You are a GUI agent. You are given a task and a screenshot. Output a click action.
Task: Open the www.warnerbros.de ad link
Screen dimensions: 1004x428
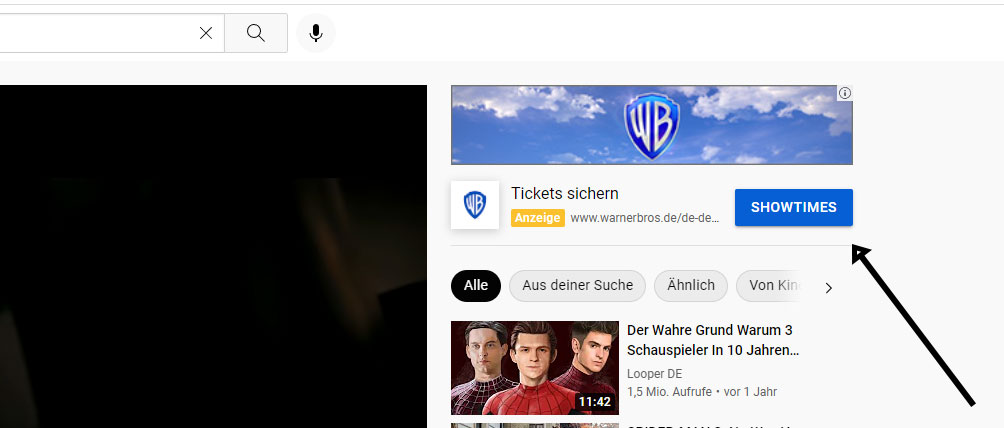[645, 218]
